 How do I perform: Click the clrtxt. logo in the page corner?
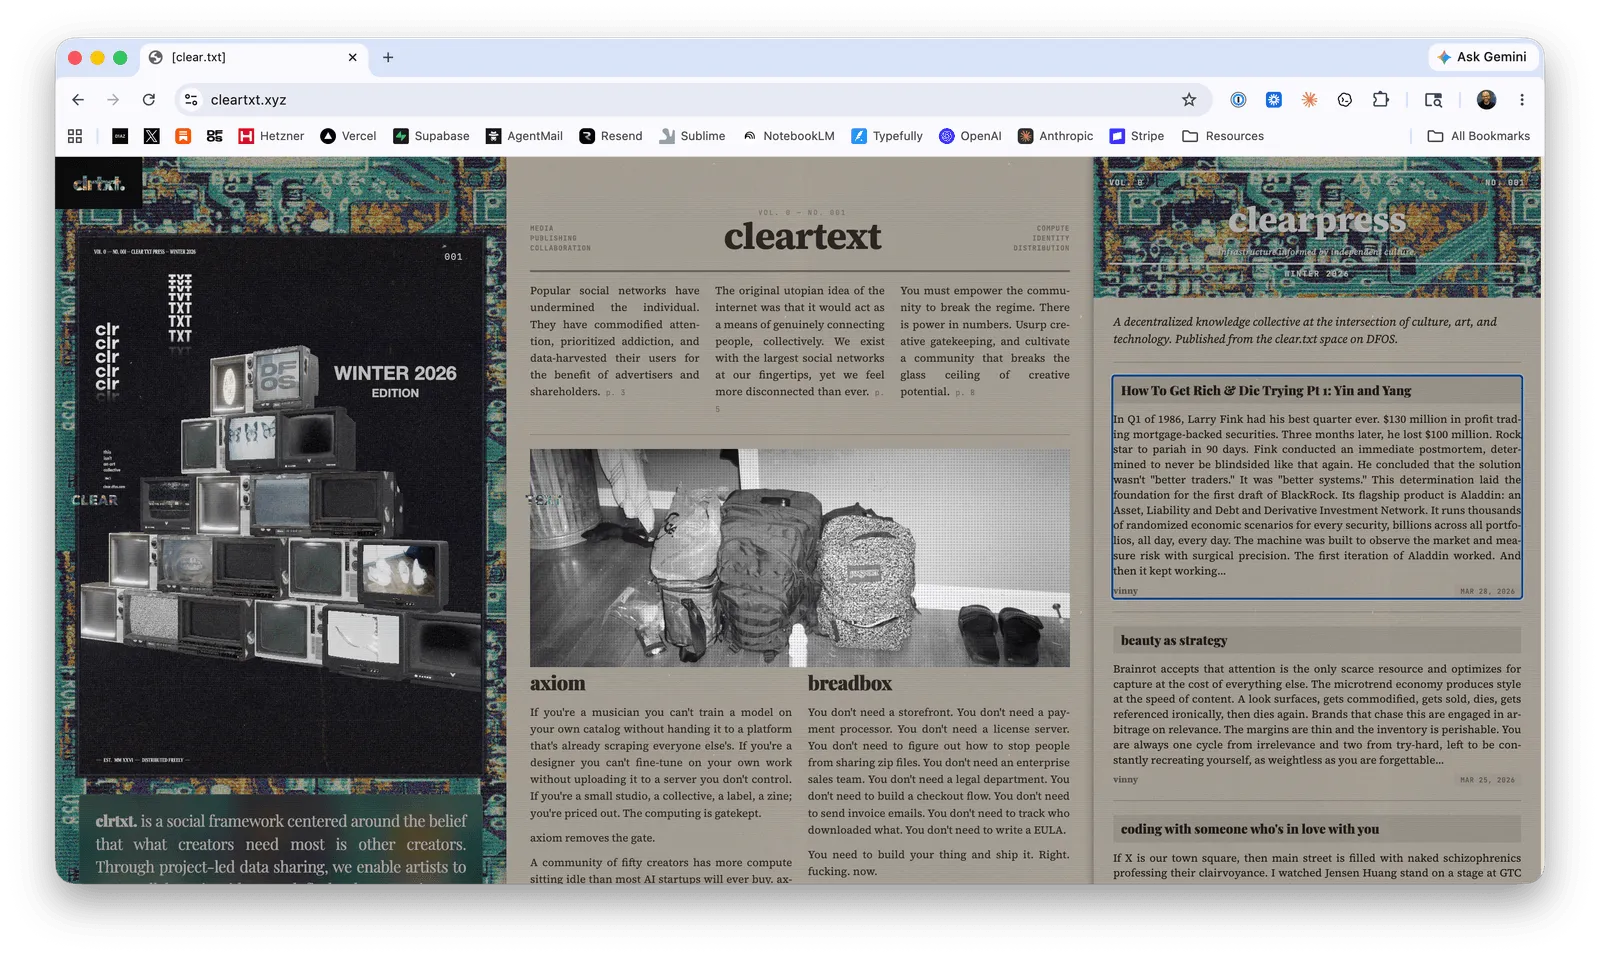(99, 184)
